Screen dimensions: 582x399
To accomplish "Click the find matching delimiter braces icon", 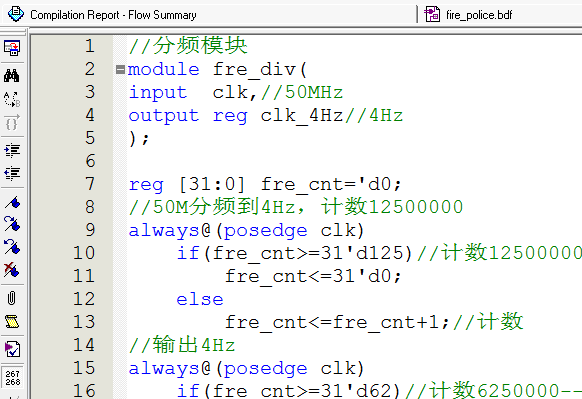I will [x=12, y=122].
